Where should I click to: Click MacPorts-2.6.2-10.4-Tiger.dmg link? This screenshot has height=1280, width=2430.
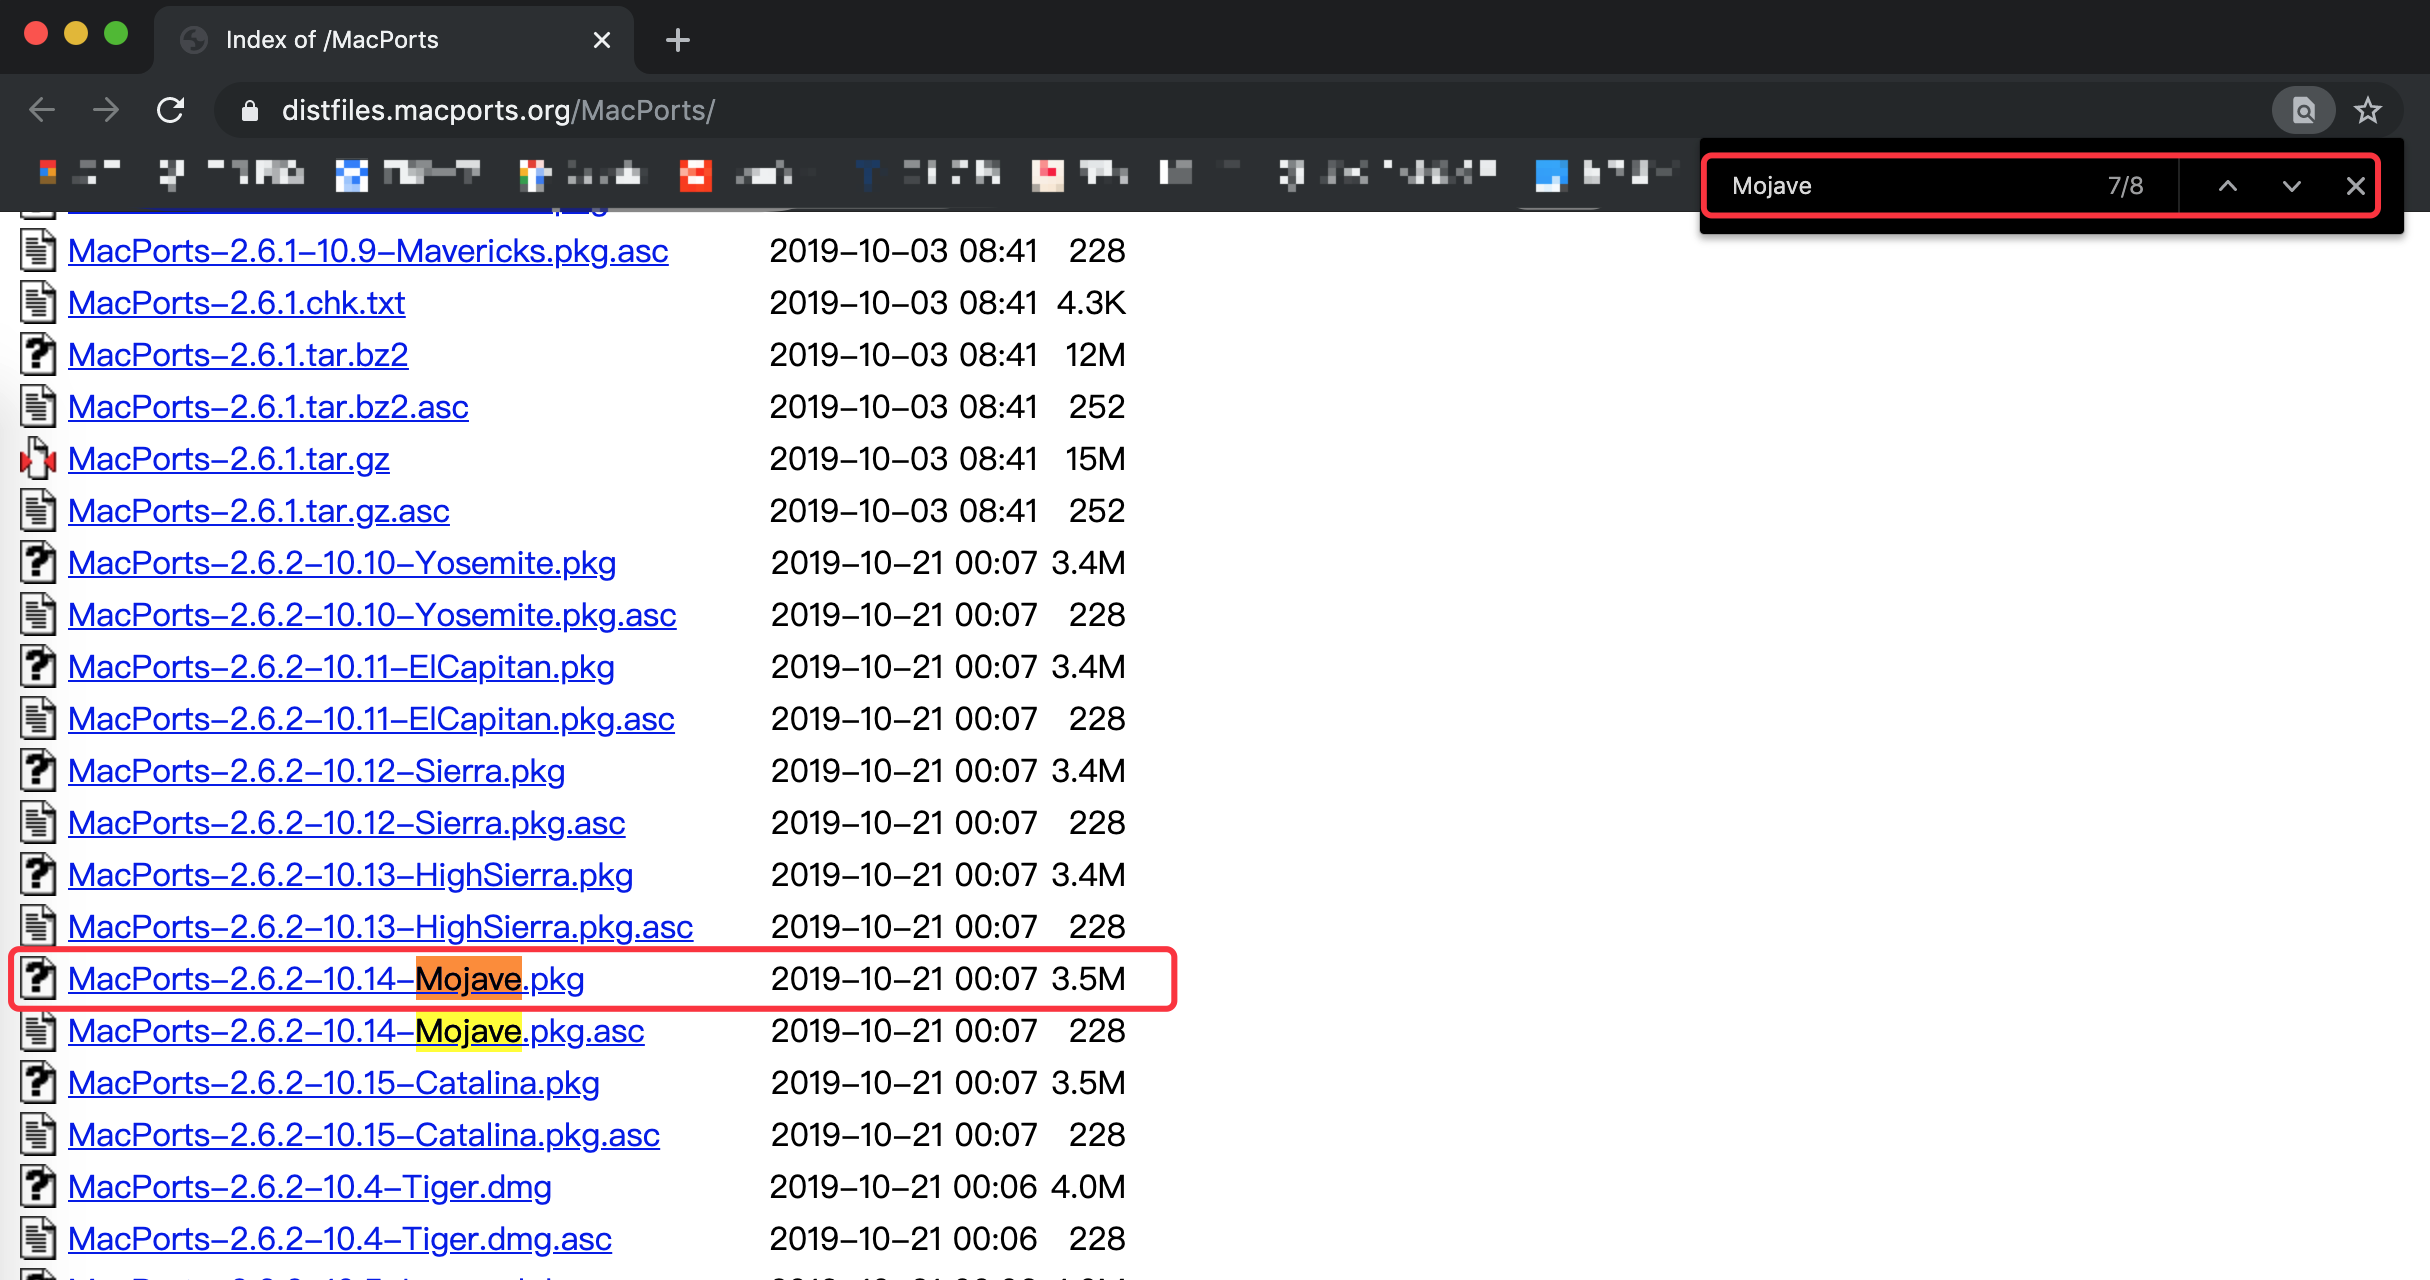(309, 1187)
